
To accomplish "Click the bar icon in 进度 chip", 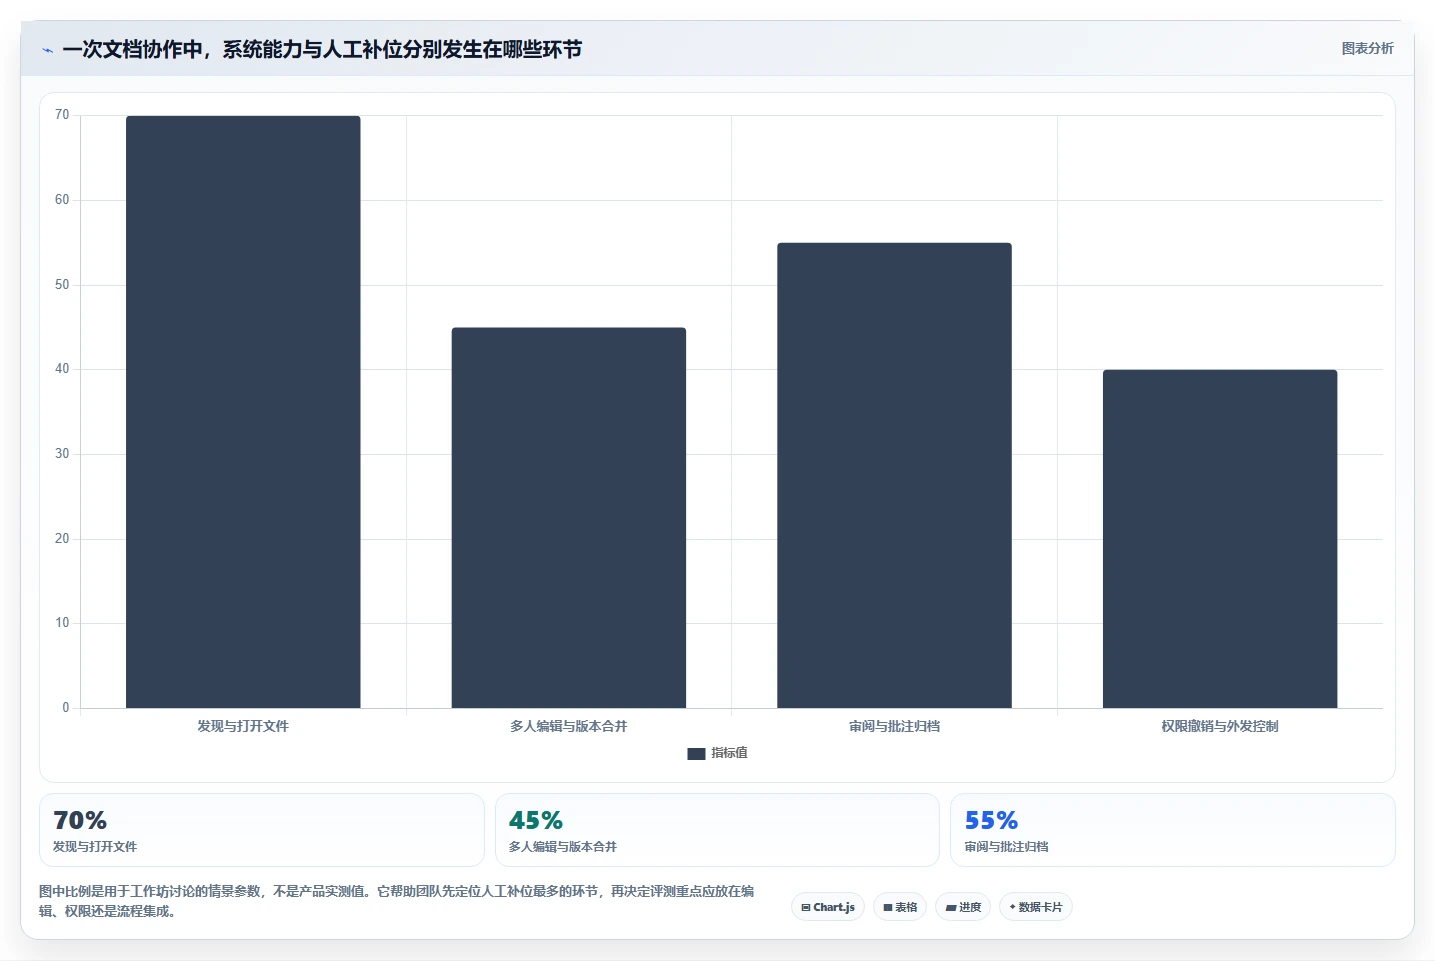I will 950,908.
